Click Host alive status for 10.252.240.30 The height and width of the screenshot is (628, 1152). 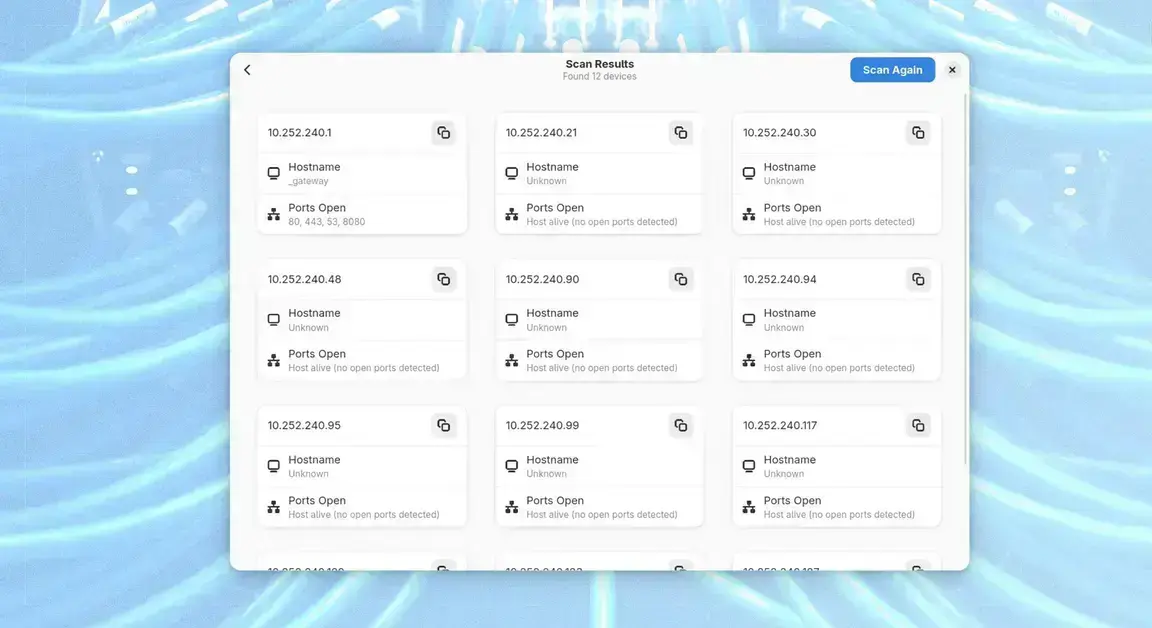839,222
